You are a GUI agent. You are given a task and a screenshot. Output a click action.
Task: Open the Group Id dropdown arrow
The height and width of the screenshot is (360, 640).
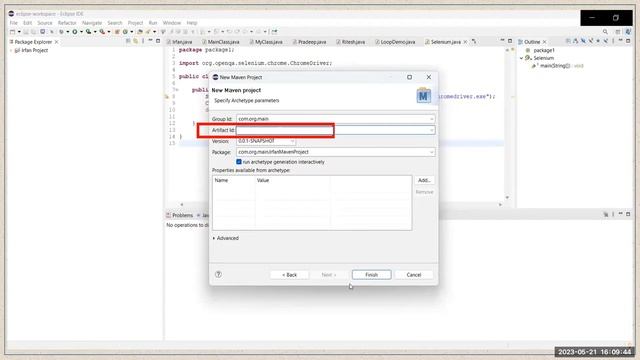[x=431, y=119]
